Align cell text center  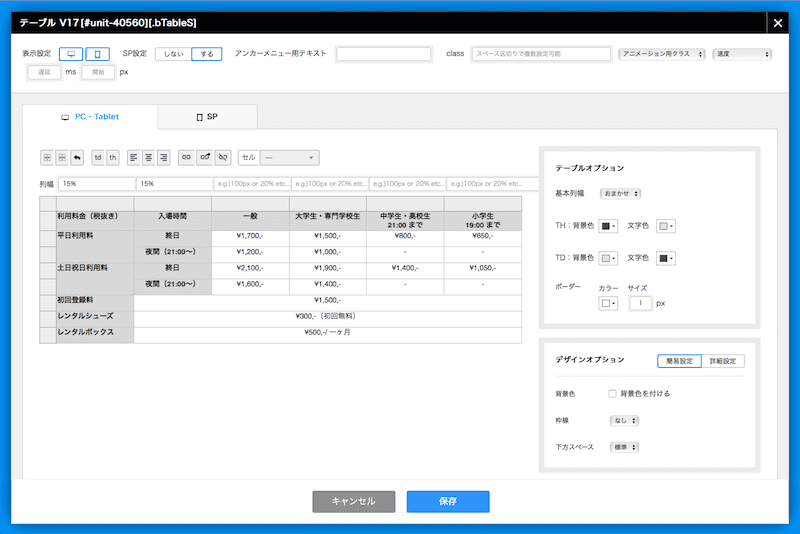[x=148, y=158]
